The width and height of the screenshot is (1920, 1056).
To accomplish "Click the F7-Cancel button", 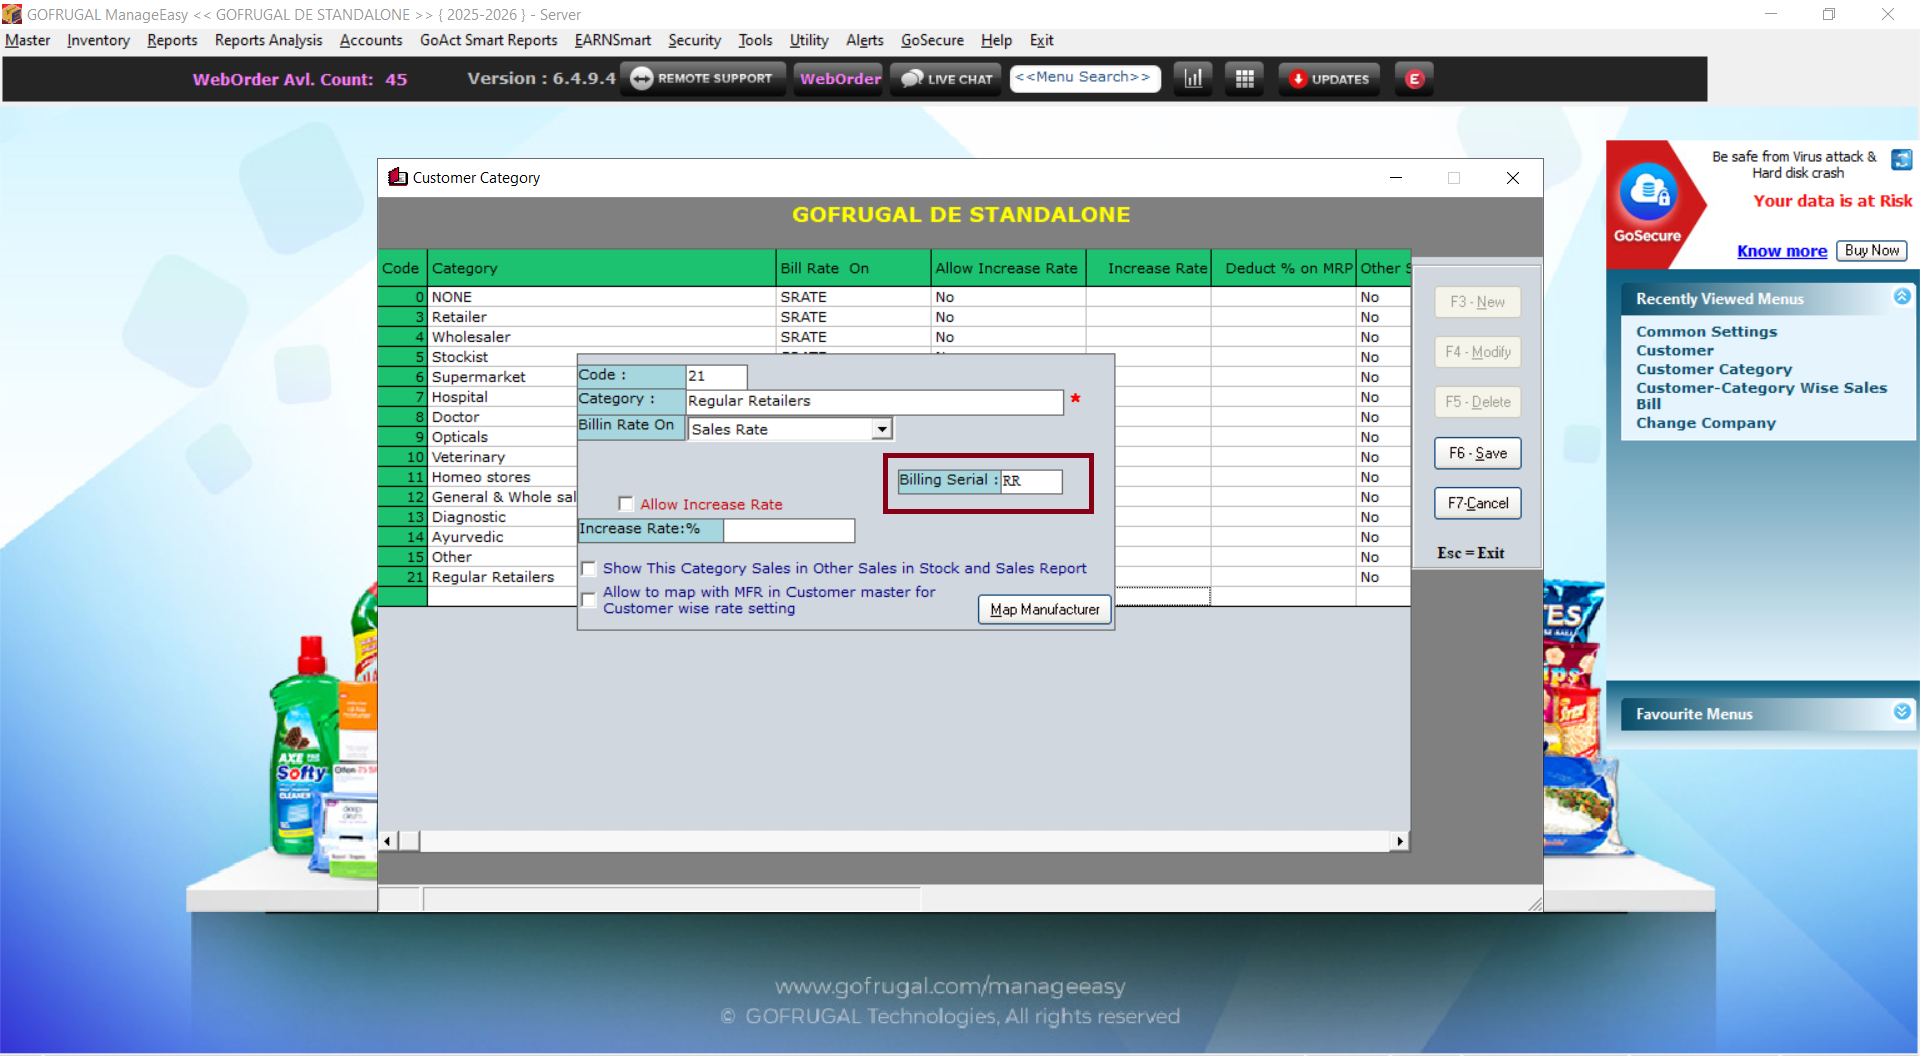I will click(1478, 503).
